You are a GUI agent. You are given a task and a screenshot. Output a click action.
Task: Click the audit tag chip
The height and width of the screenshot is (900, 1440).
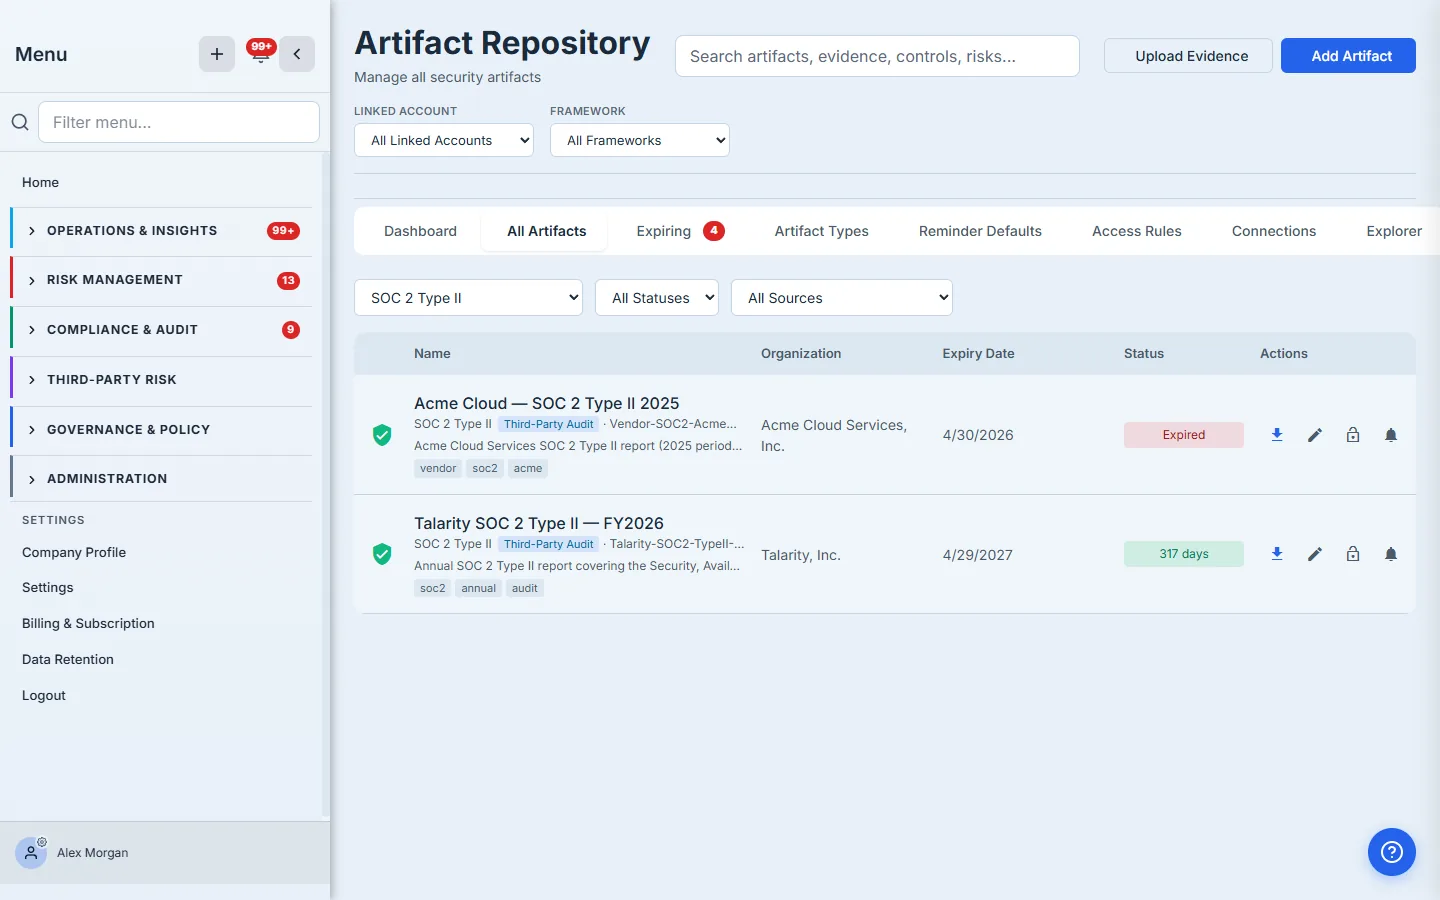tap(525, 588)
